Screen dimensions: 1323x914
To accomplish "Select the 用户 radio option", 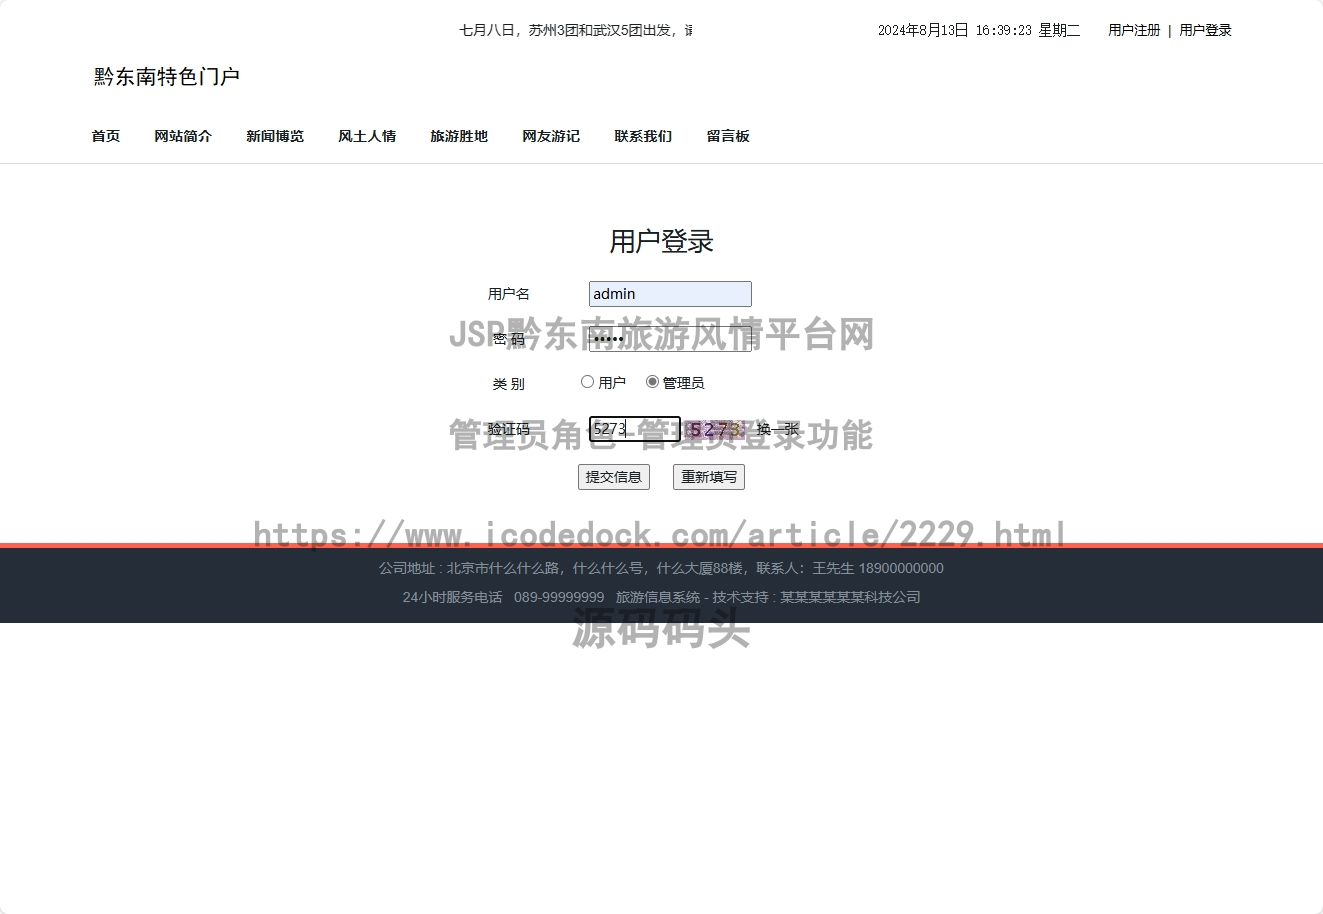I will click(587, 382).
